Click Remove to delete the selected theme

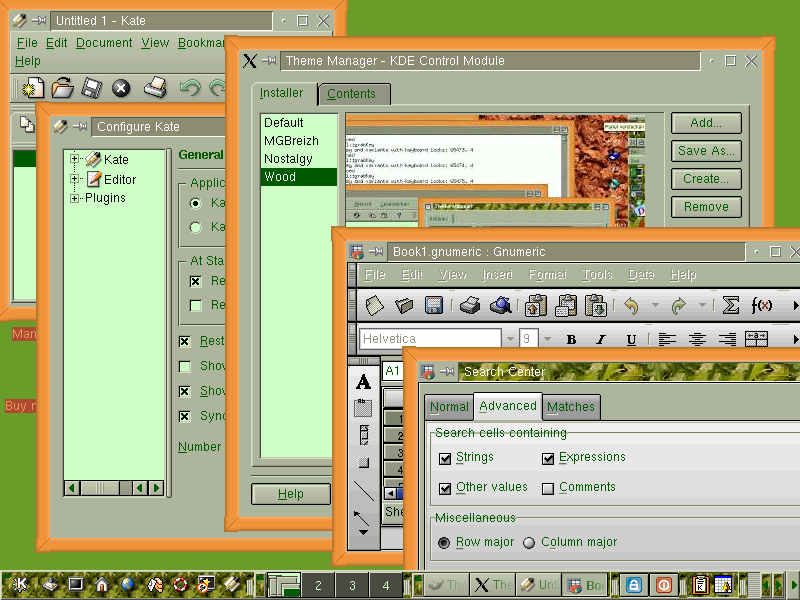pos(706,207)
